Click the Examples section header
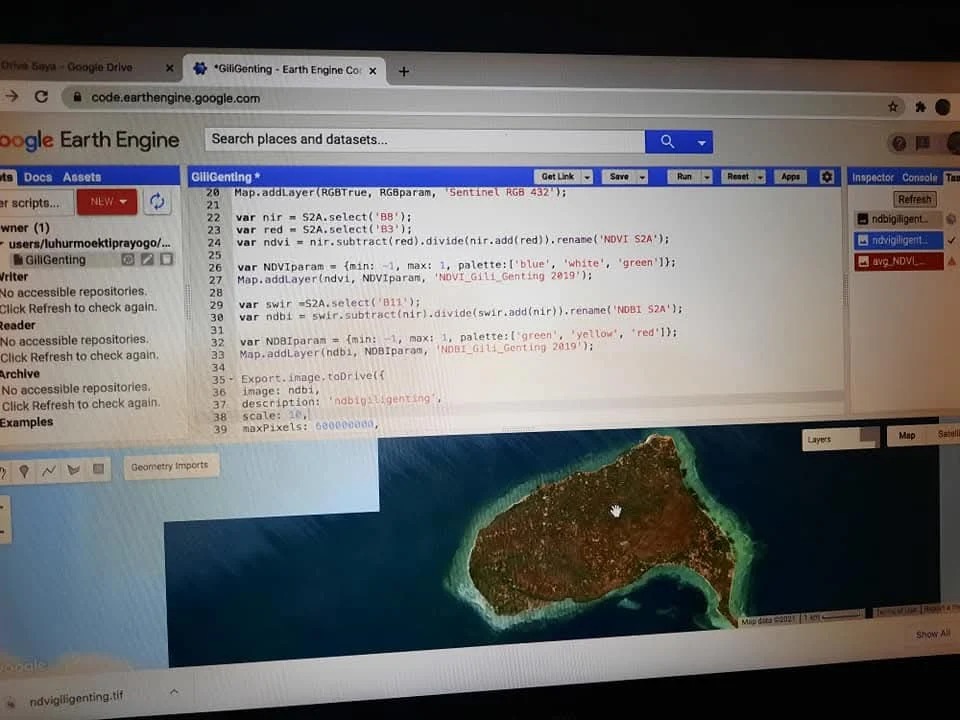The image size is (960, 720). coord(26,422)
